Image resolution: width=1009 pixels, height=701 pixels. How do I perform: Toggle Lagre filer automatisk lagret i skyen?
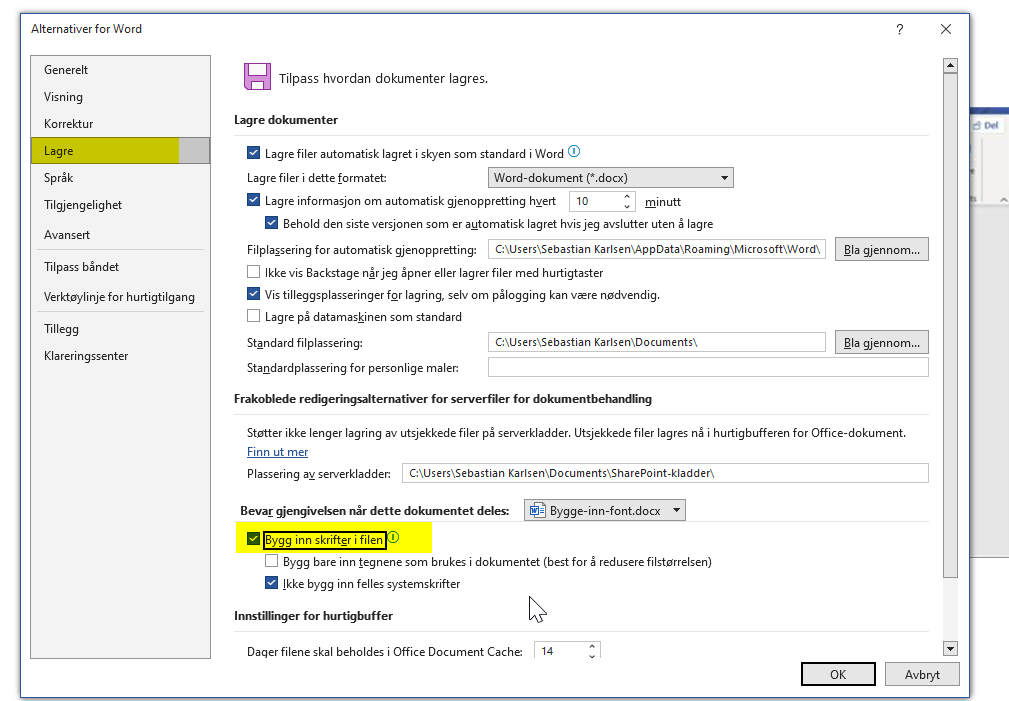point(254,153)
